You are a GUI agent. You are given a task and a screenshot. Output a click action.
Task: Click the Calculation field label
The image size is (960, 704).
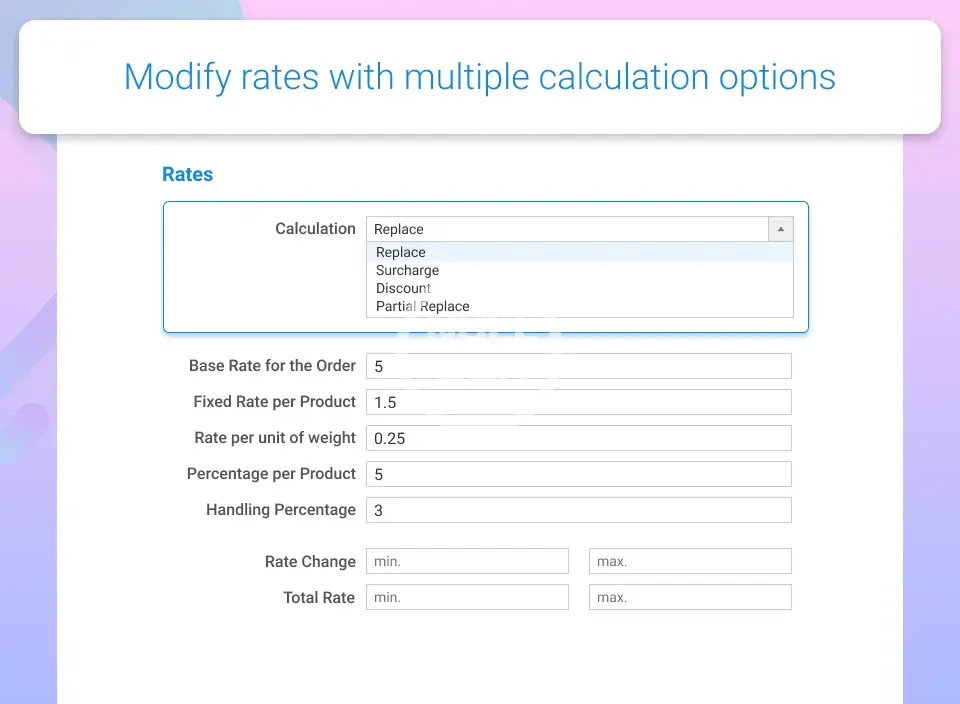315,229
